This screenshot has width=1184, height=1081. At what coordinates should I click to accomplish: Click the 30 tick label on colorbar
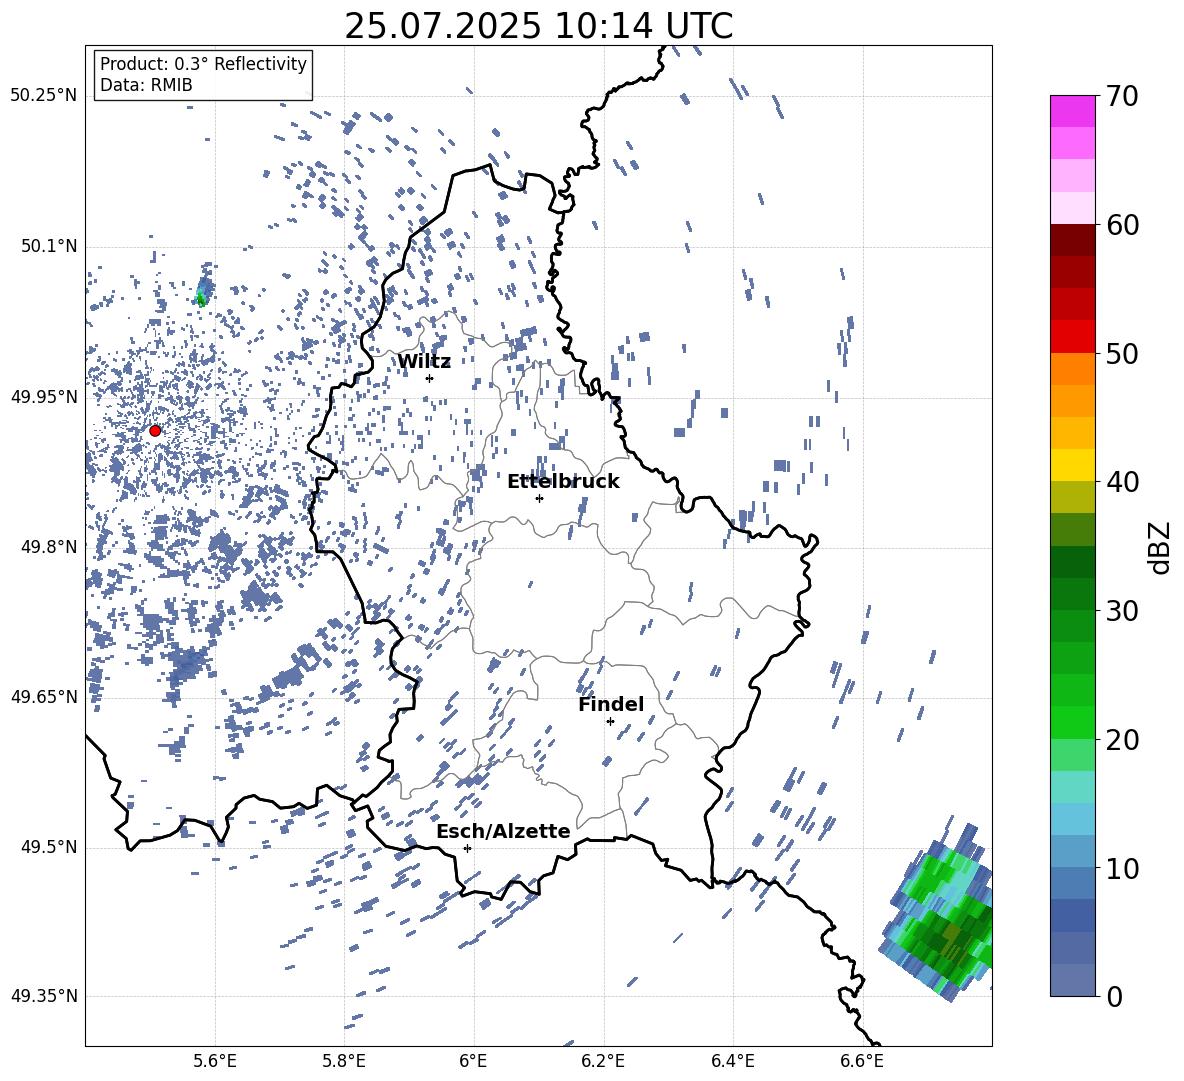pyautogui.click(x=1122, y=611)
